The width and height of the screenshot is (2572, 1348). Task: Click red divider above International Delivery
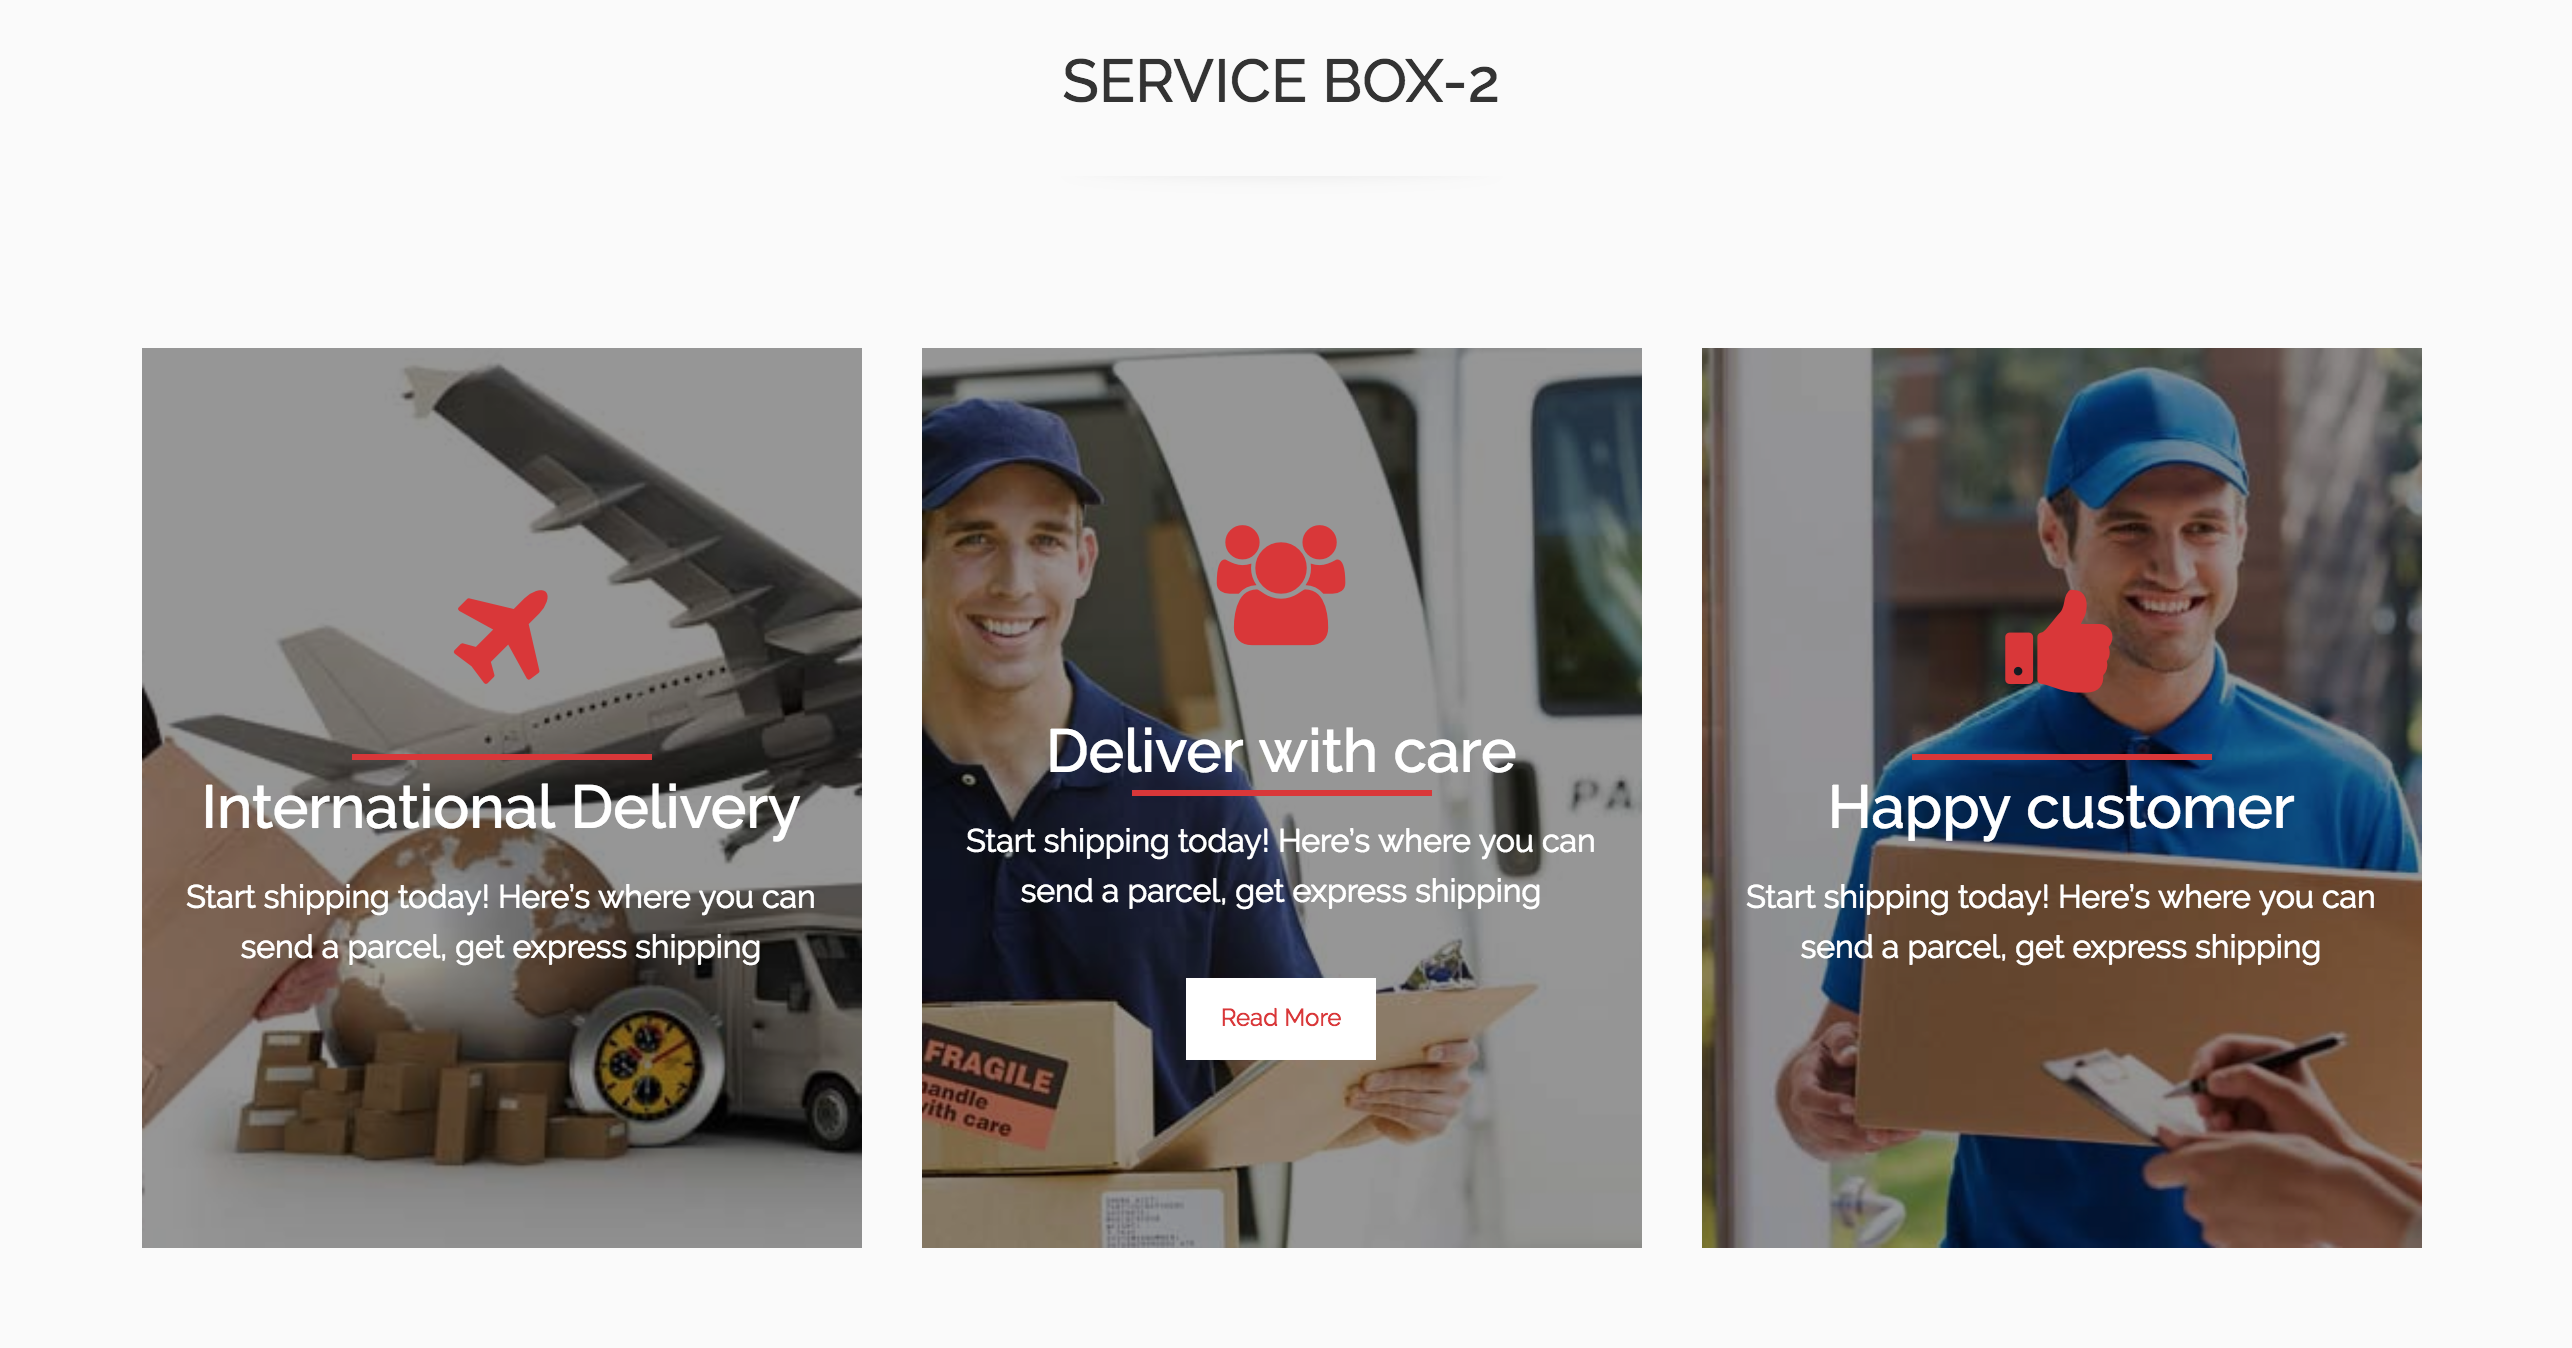501,757
